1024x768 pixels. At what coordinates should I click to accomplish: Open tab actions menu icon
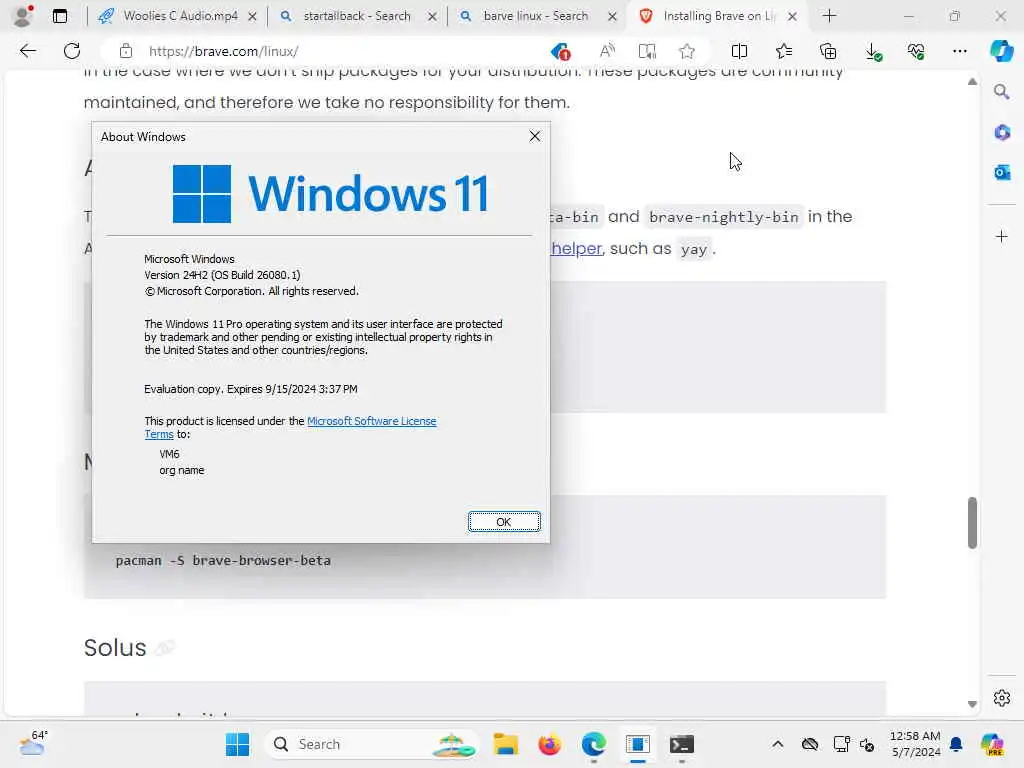click(x=59, y=16)
